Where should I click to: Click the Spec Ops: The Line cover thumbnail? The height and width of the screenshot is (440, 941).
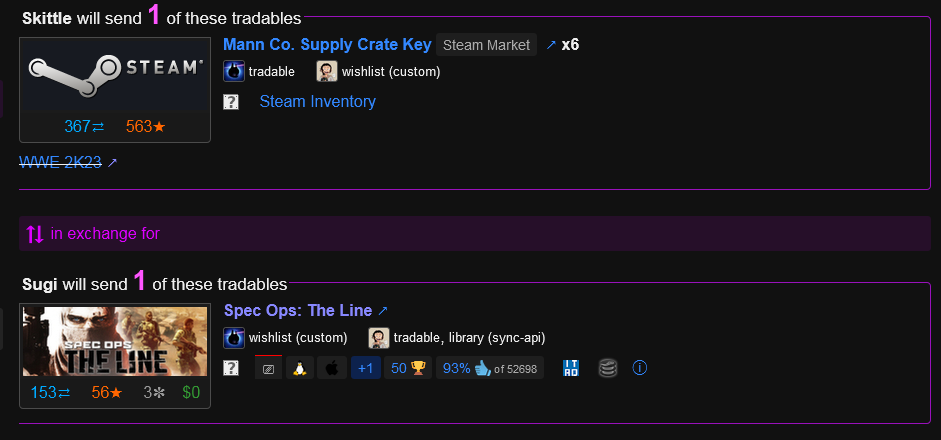tap(115, 341)
